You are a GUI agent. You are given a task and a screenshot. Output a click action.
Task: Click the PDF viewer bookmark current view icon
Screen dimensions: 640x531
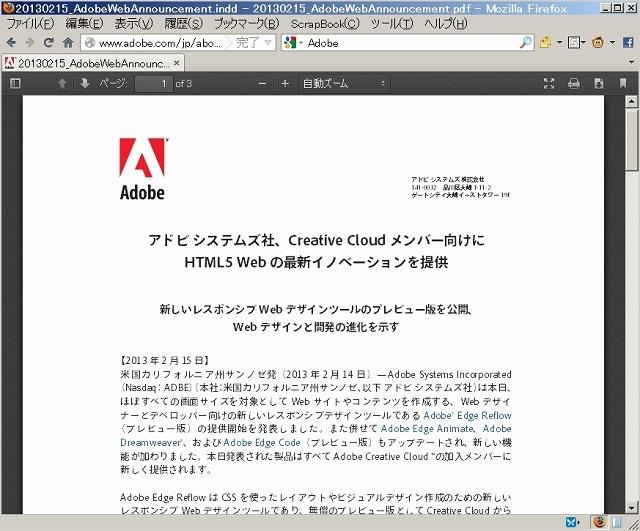point(623,84)
